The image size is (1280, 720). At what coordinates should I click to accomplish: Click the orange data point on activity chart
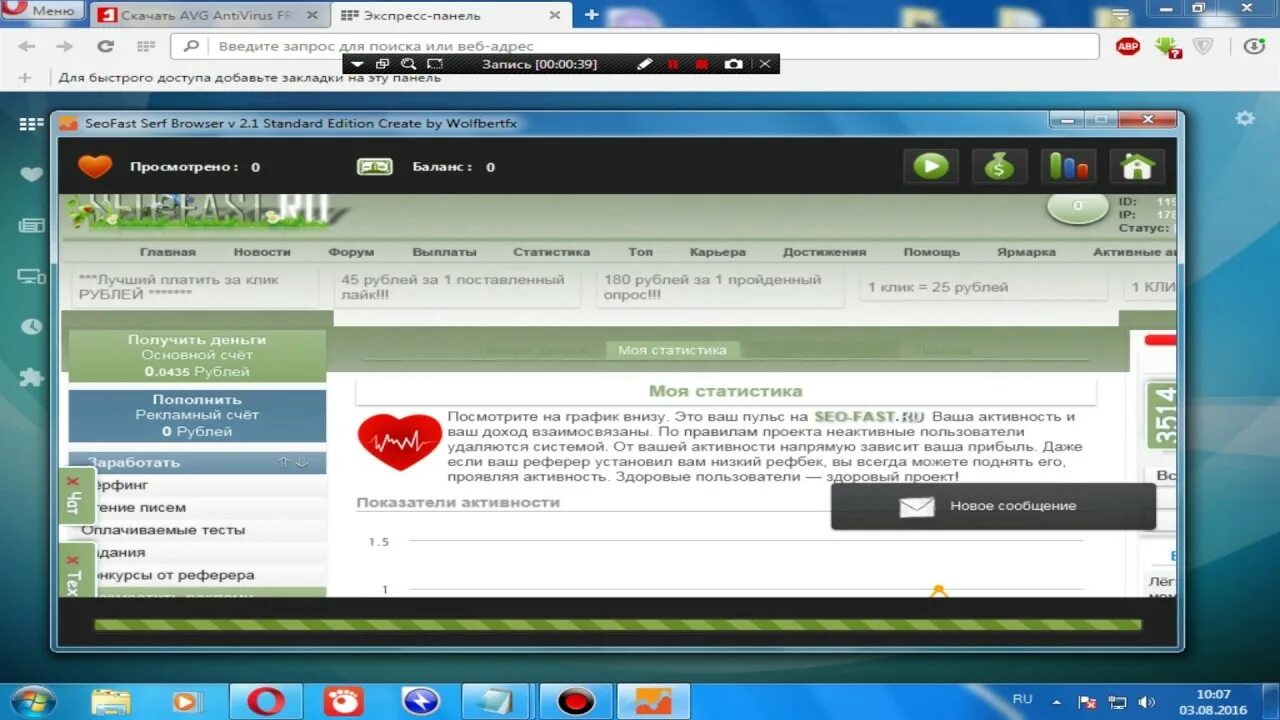(938, 590)
